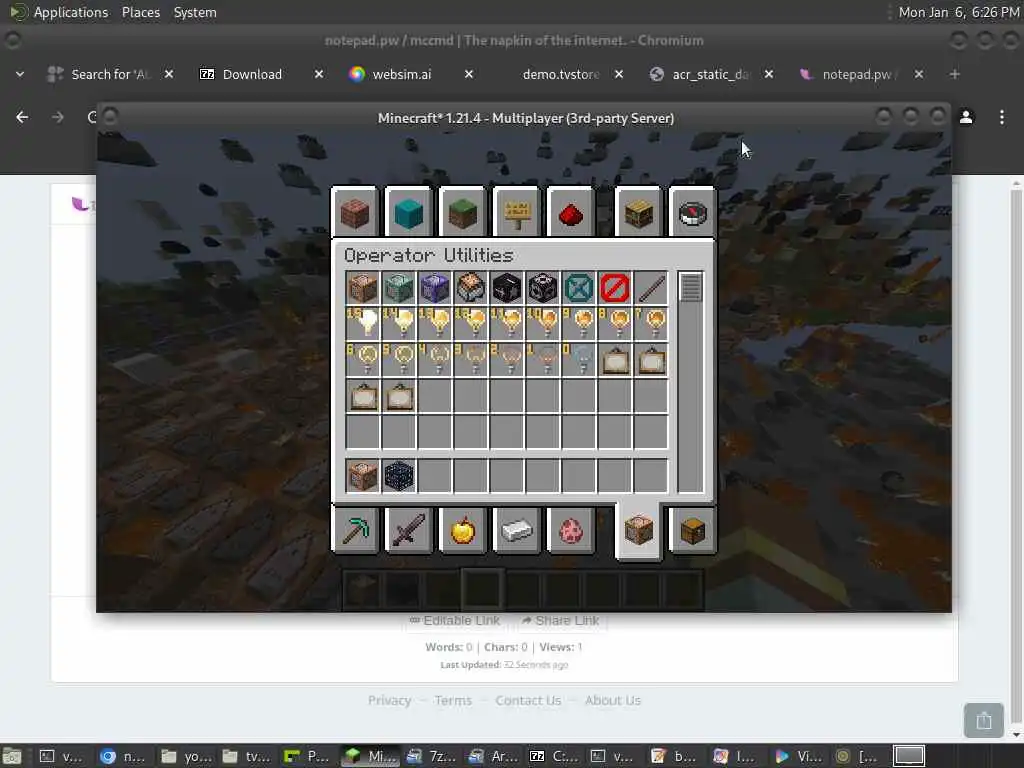Open the Survival Inventory chest tab
Viewport: 1024px width, 768px height.
point(693,530)
